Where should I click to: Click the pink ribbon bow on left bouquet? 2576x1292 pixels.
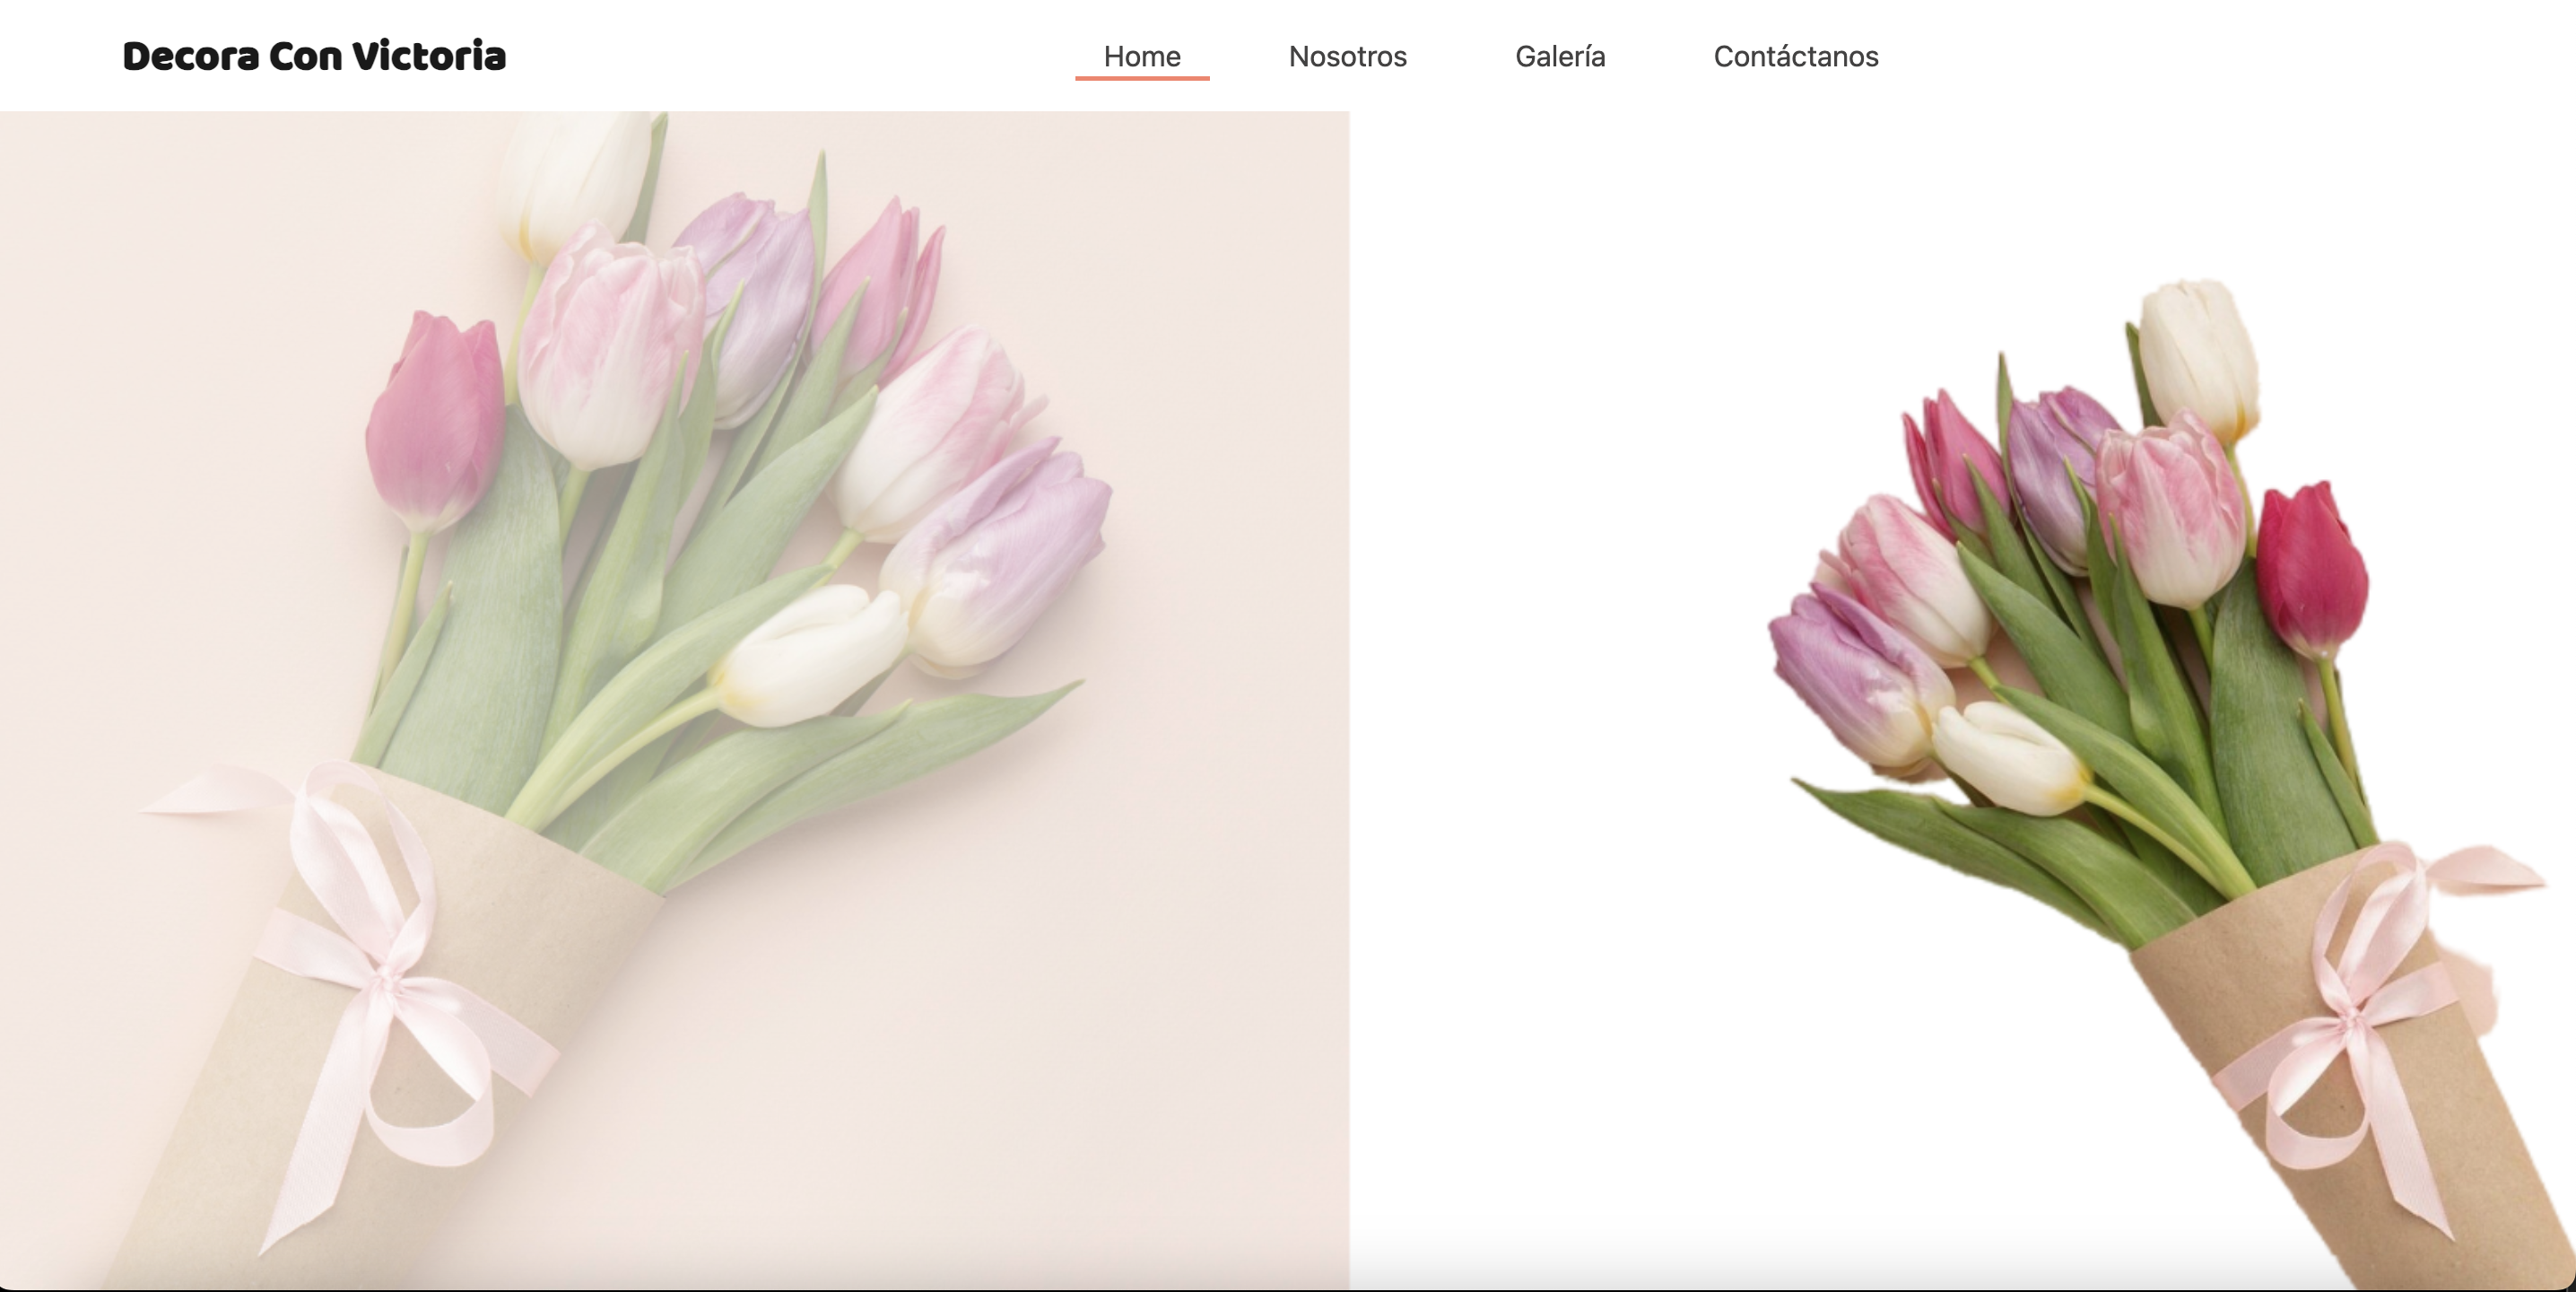pyautogui.click(x=385, y=980)
